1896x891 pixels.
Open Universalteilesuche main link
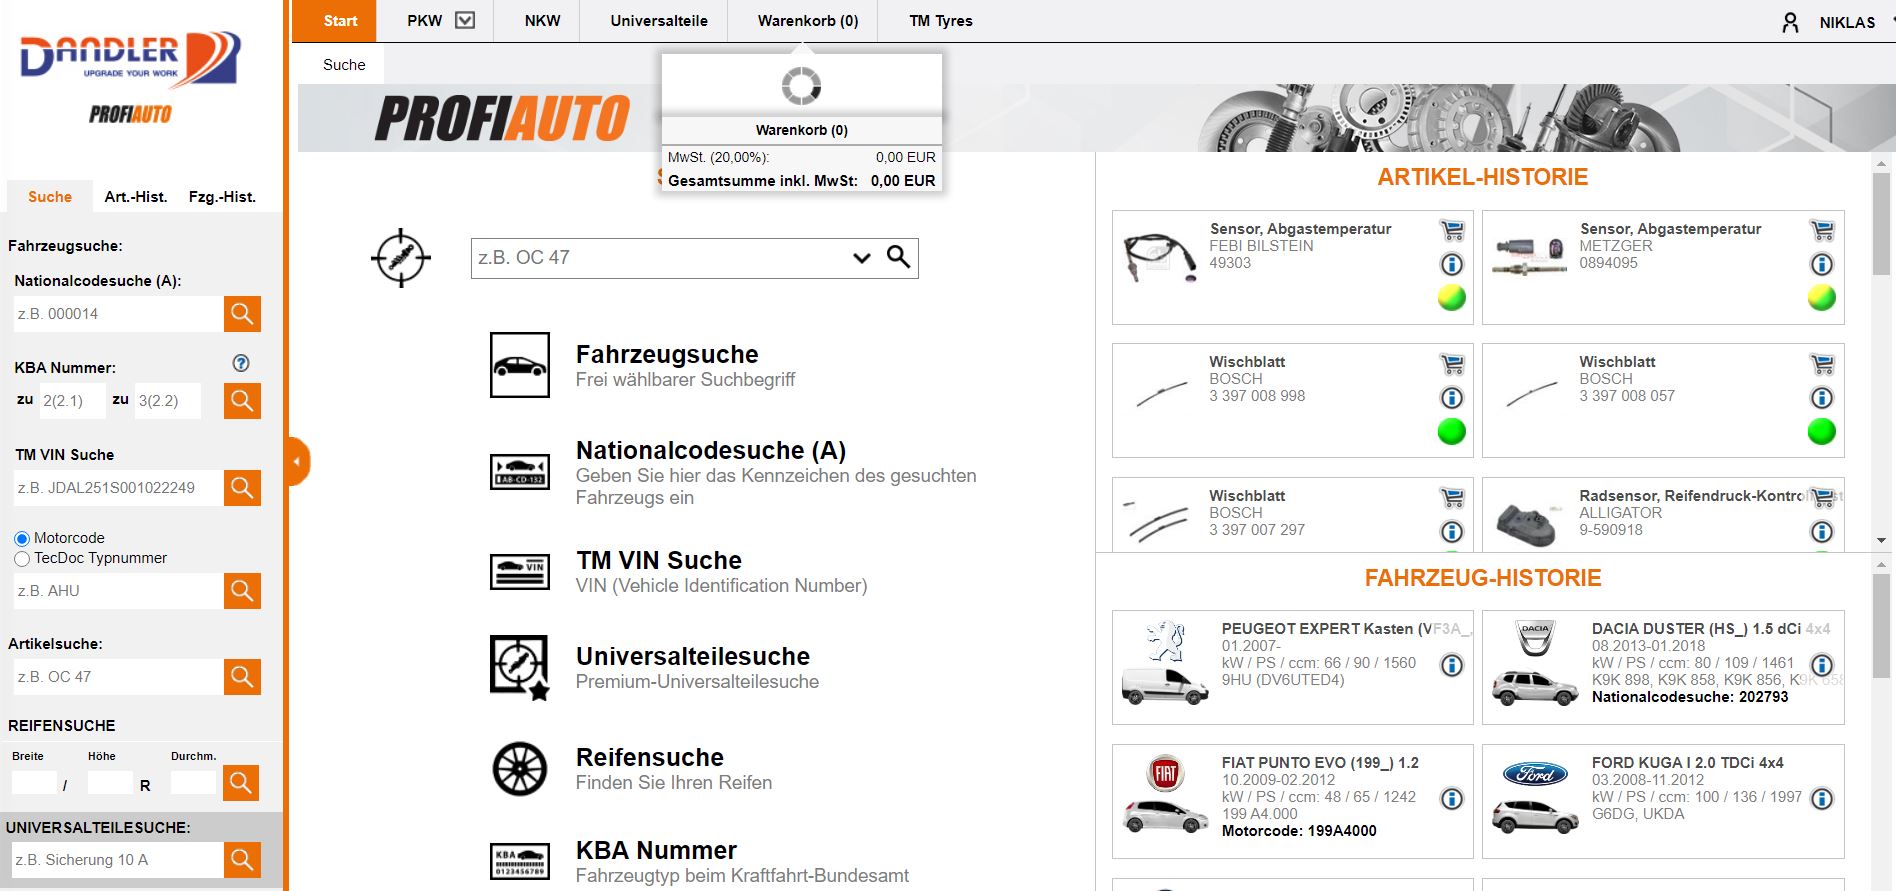click(693, 657)
